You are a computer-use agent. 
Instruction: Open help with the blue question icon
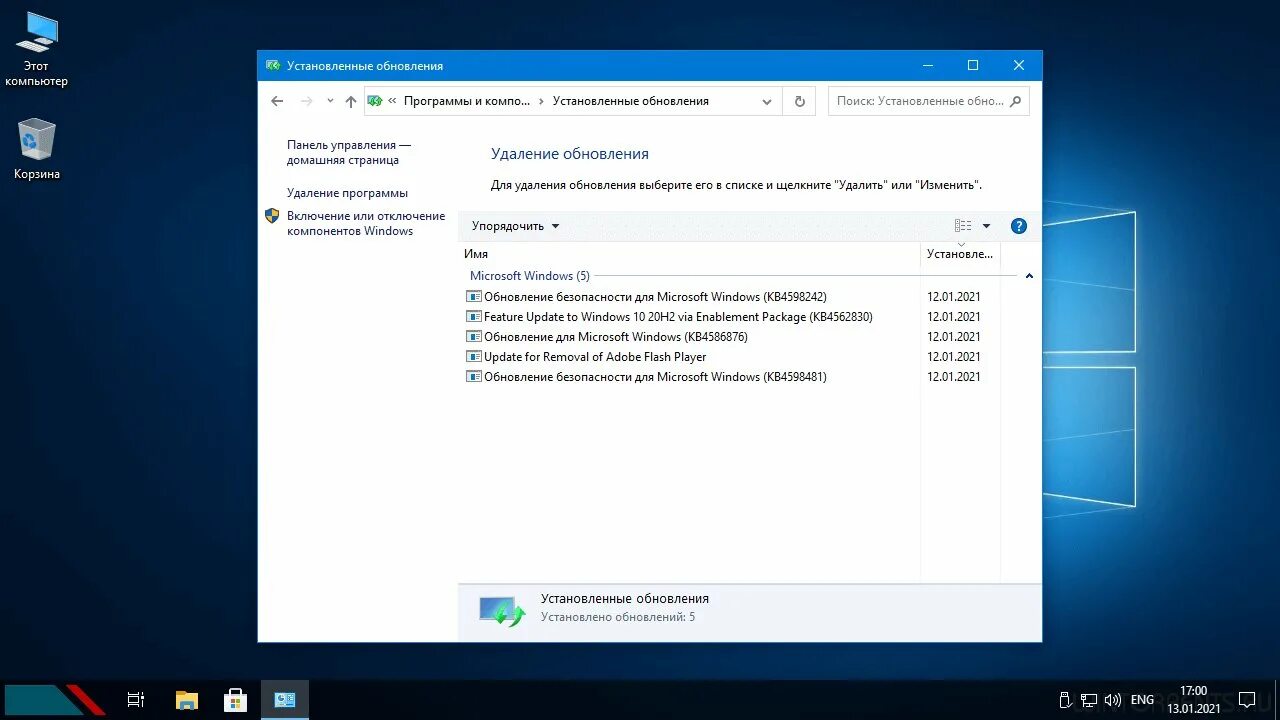(x=1019, y=226)
